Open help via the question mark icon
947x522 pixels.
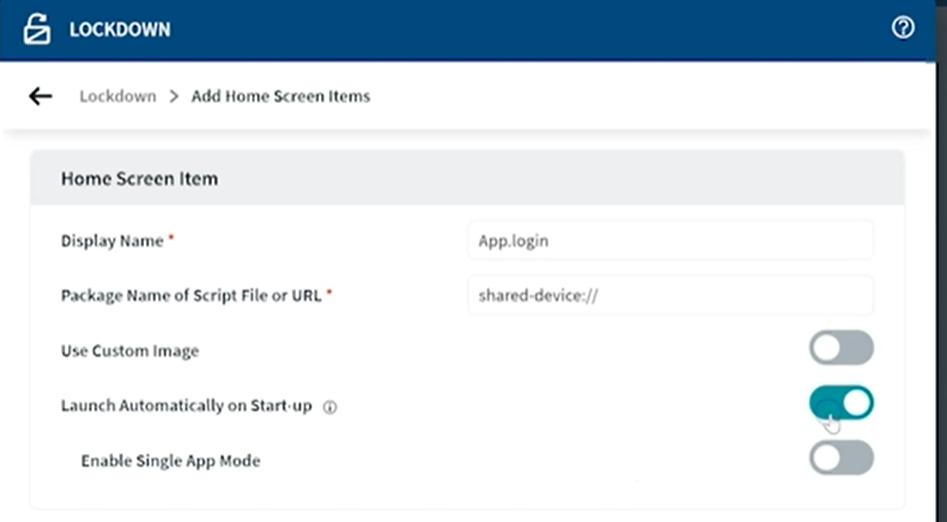tap(902, 28)
